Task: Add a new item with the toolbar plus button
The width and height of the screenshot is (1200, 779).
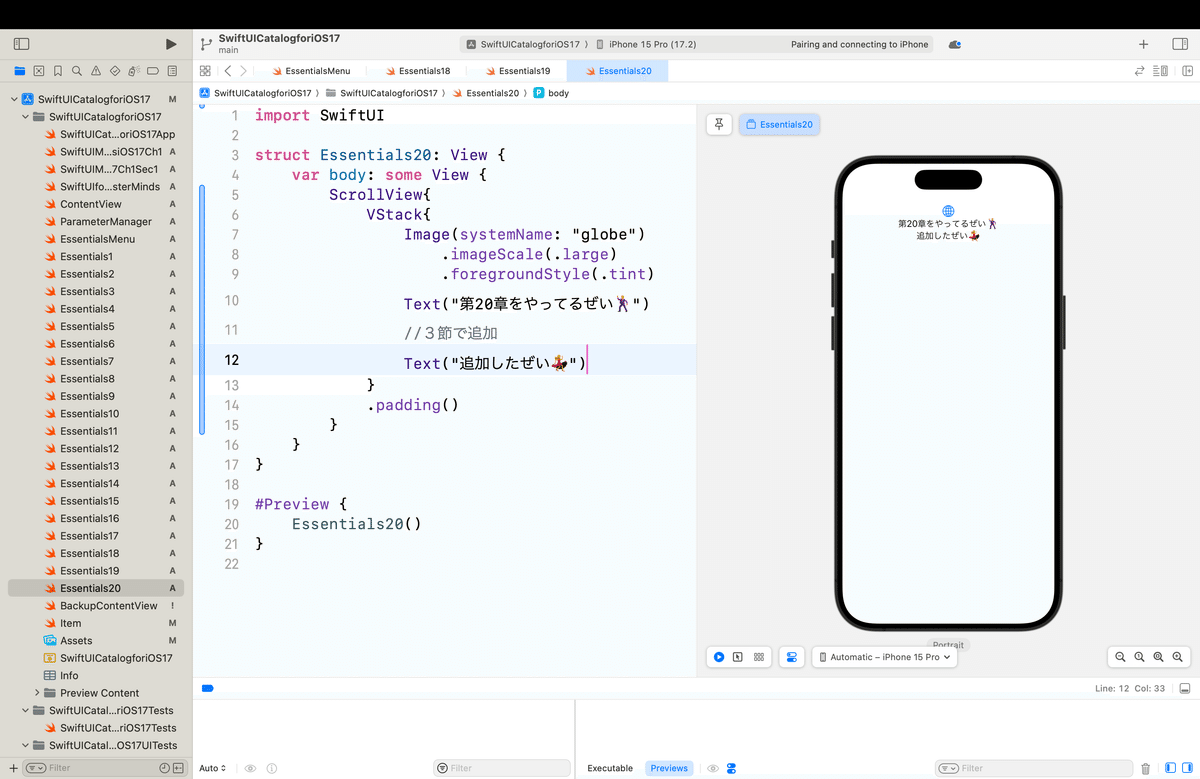Action: click(1144, 44)
